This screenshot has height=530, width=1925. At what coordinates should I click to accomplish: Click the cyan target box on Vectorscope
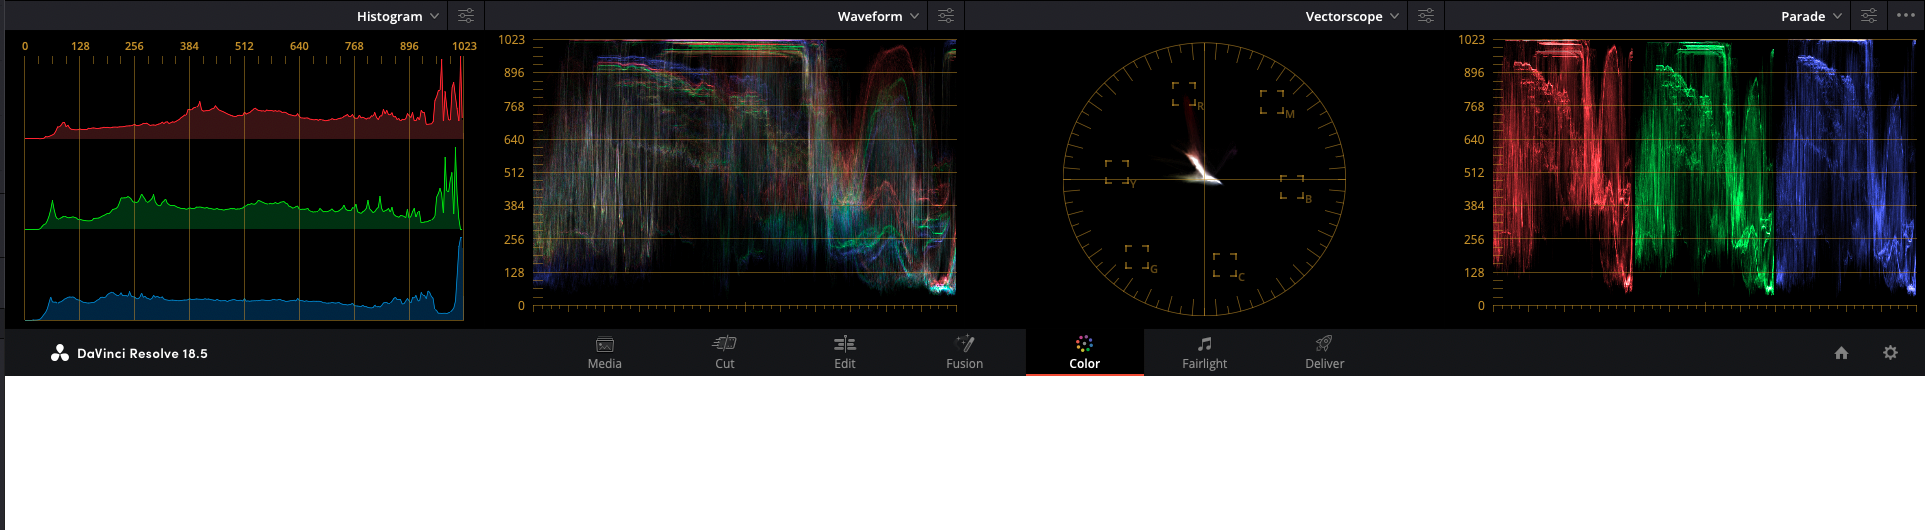coord(1225,265)
